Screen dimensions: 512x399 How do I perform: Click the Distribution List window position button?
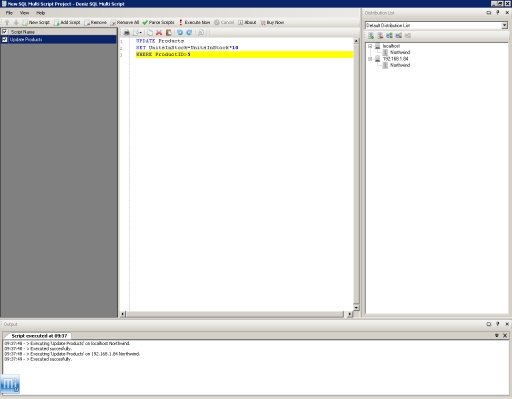pos(489,13)
